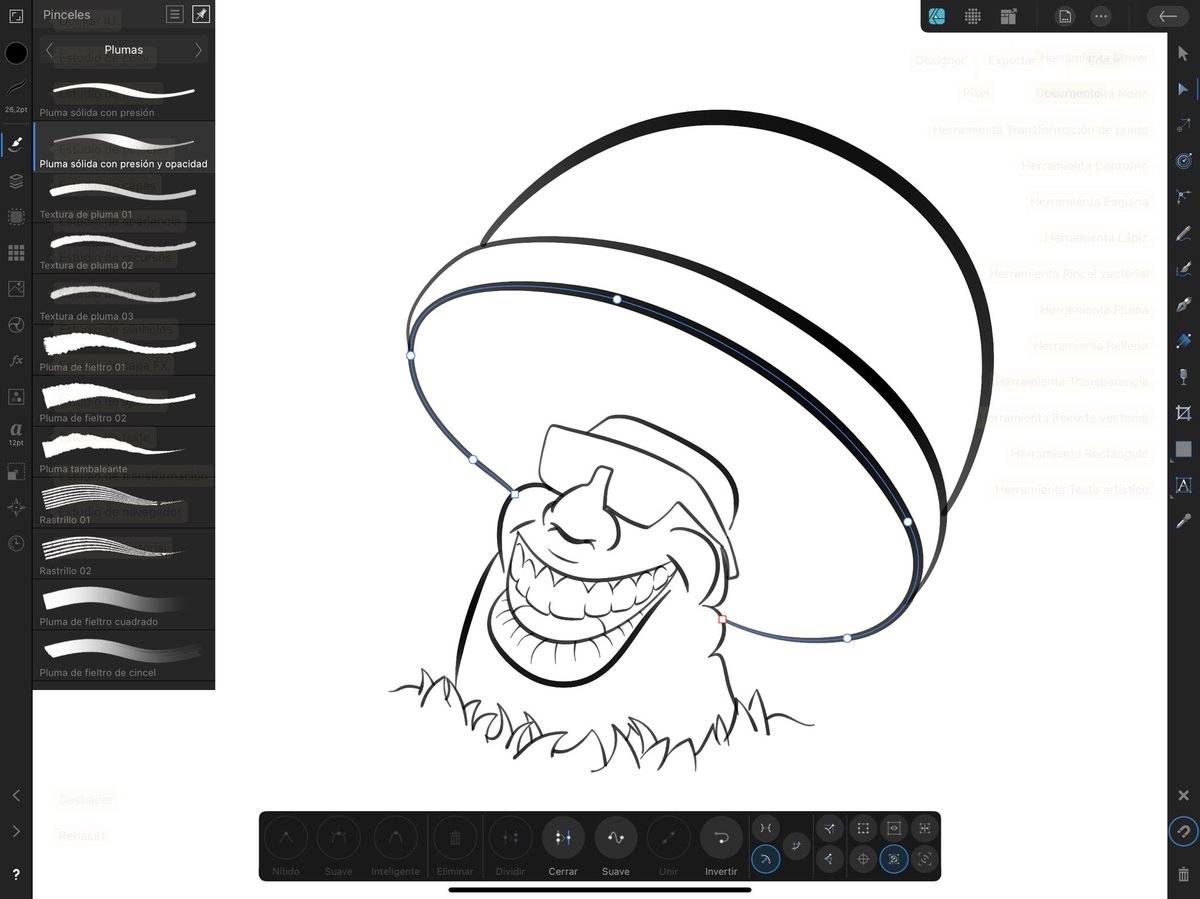Choose brush Pluma de fieltro cuadrado
Viewport: 1200px width, 899px height.
point(124,604)
